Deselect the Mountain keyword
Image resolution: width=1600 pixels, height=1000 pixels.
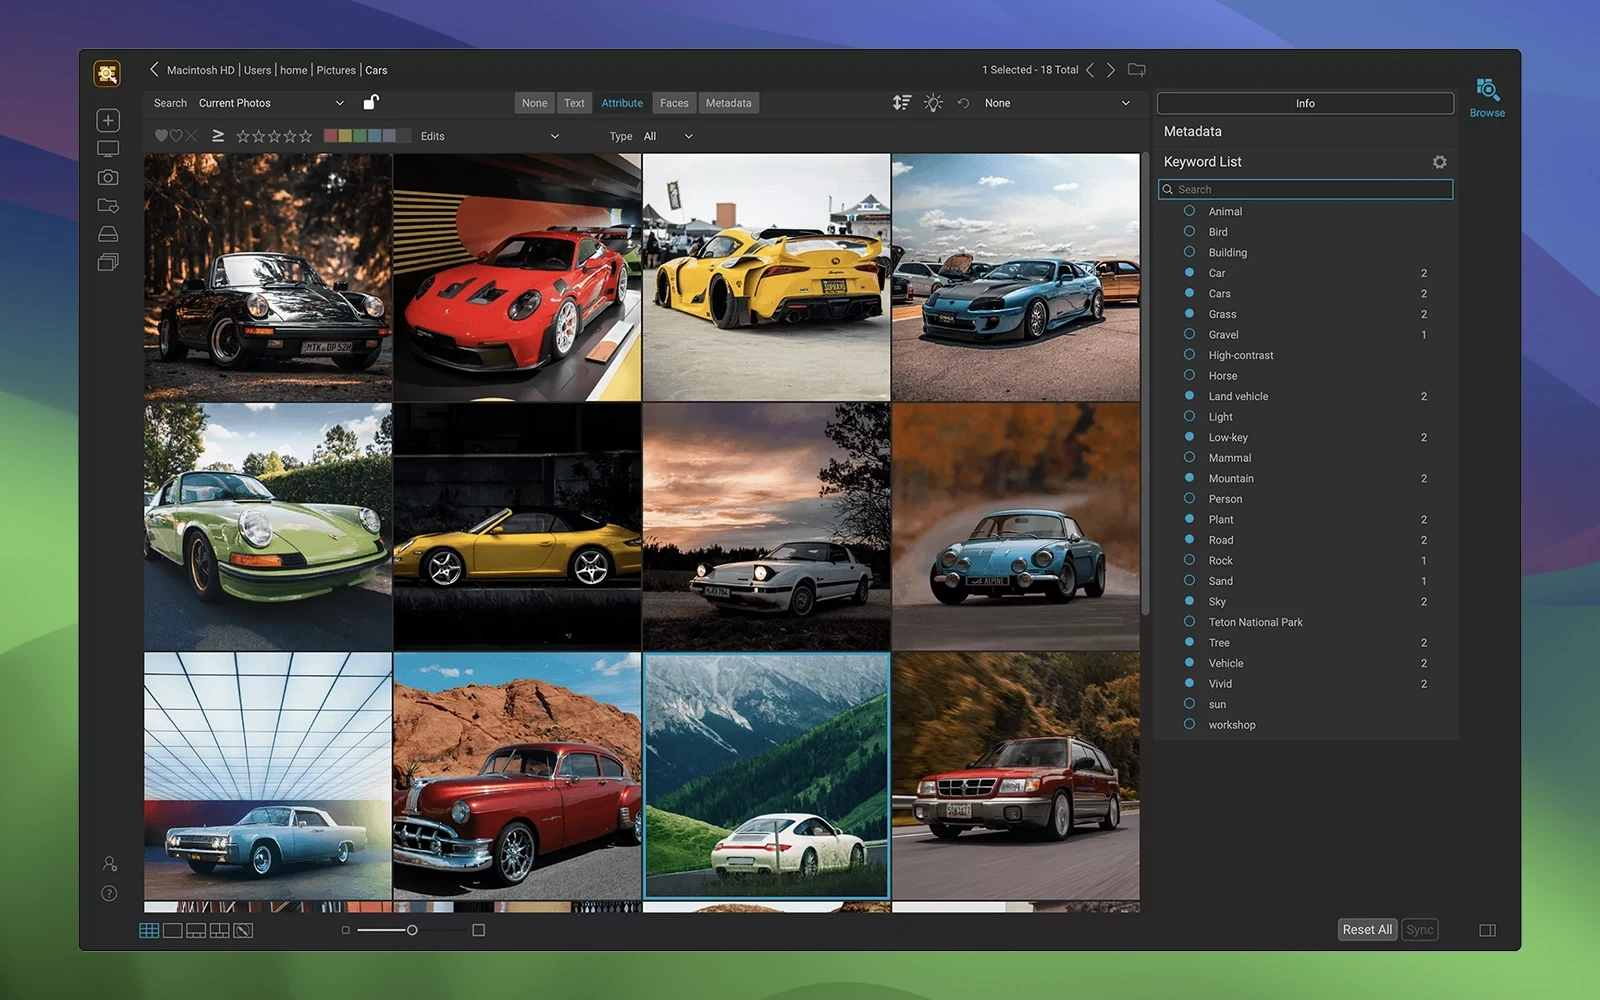click(x=1189, y=478)
